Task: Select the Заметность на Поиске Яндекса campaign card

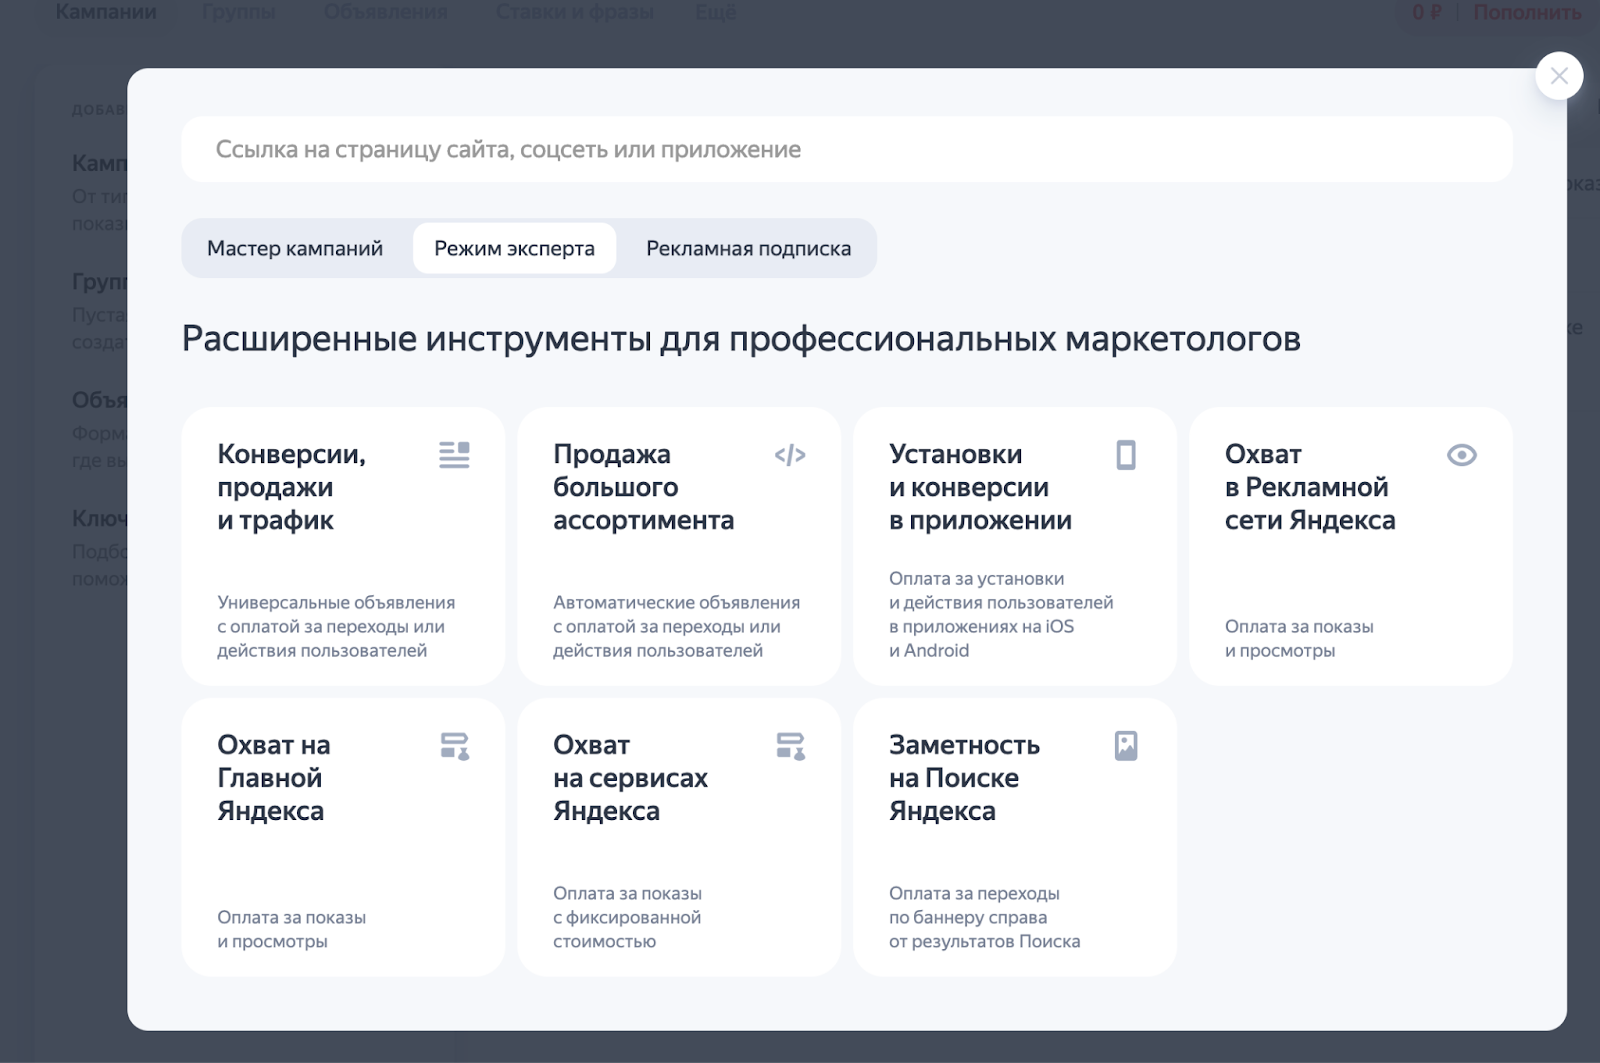Action: click(x=1013, y=838)
